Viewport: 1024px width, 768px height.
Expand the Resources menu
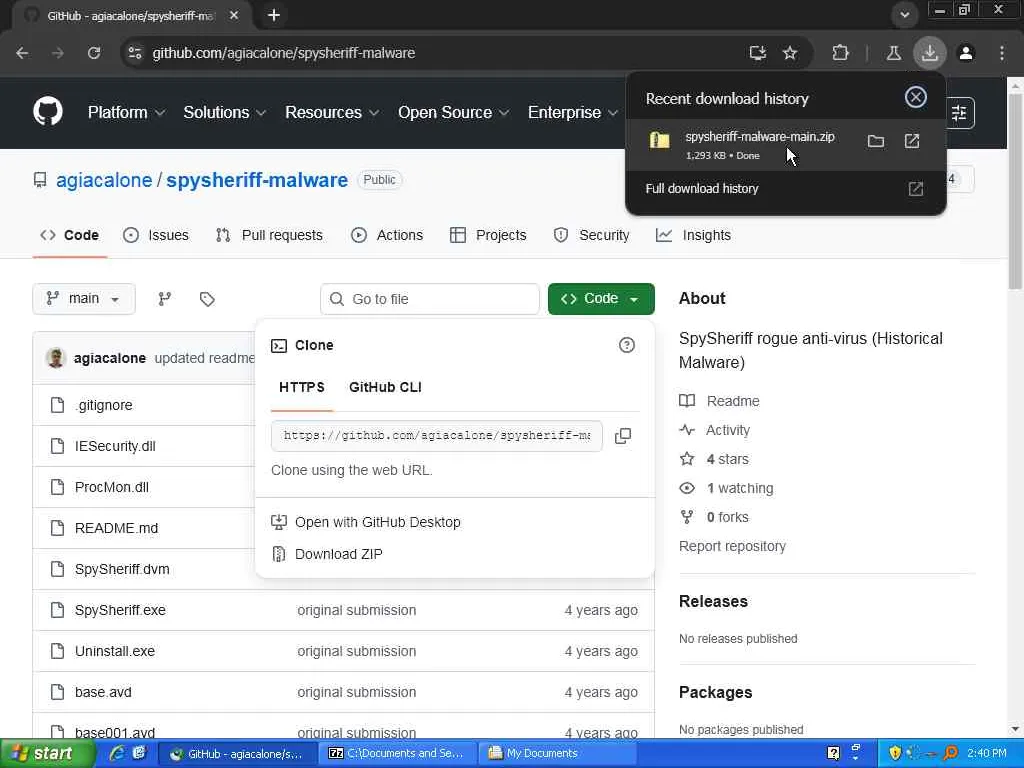pos(332,112)
